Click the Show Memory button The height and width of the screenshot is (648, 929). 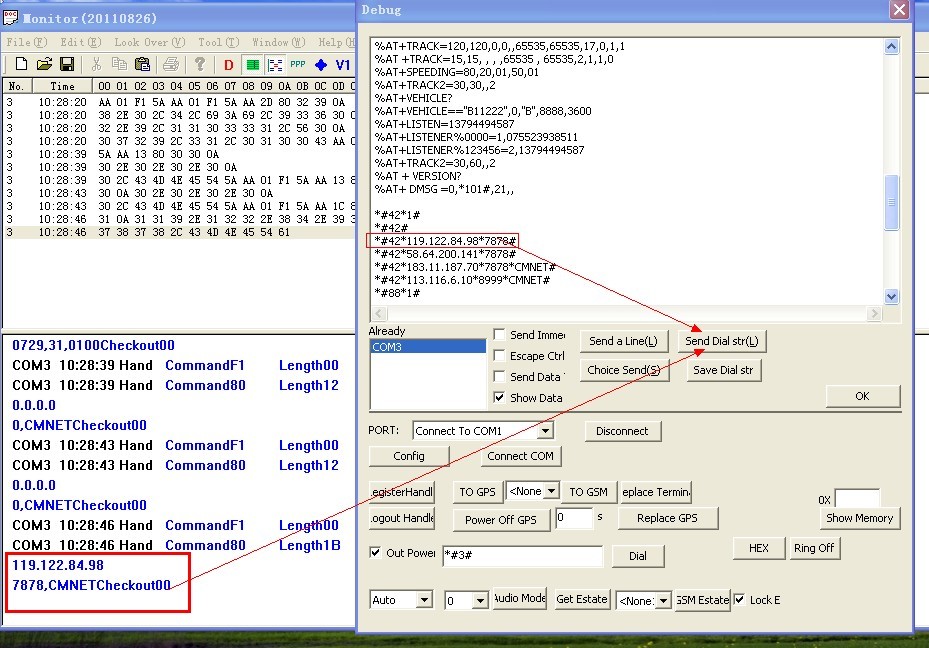tap(860, 518)
